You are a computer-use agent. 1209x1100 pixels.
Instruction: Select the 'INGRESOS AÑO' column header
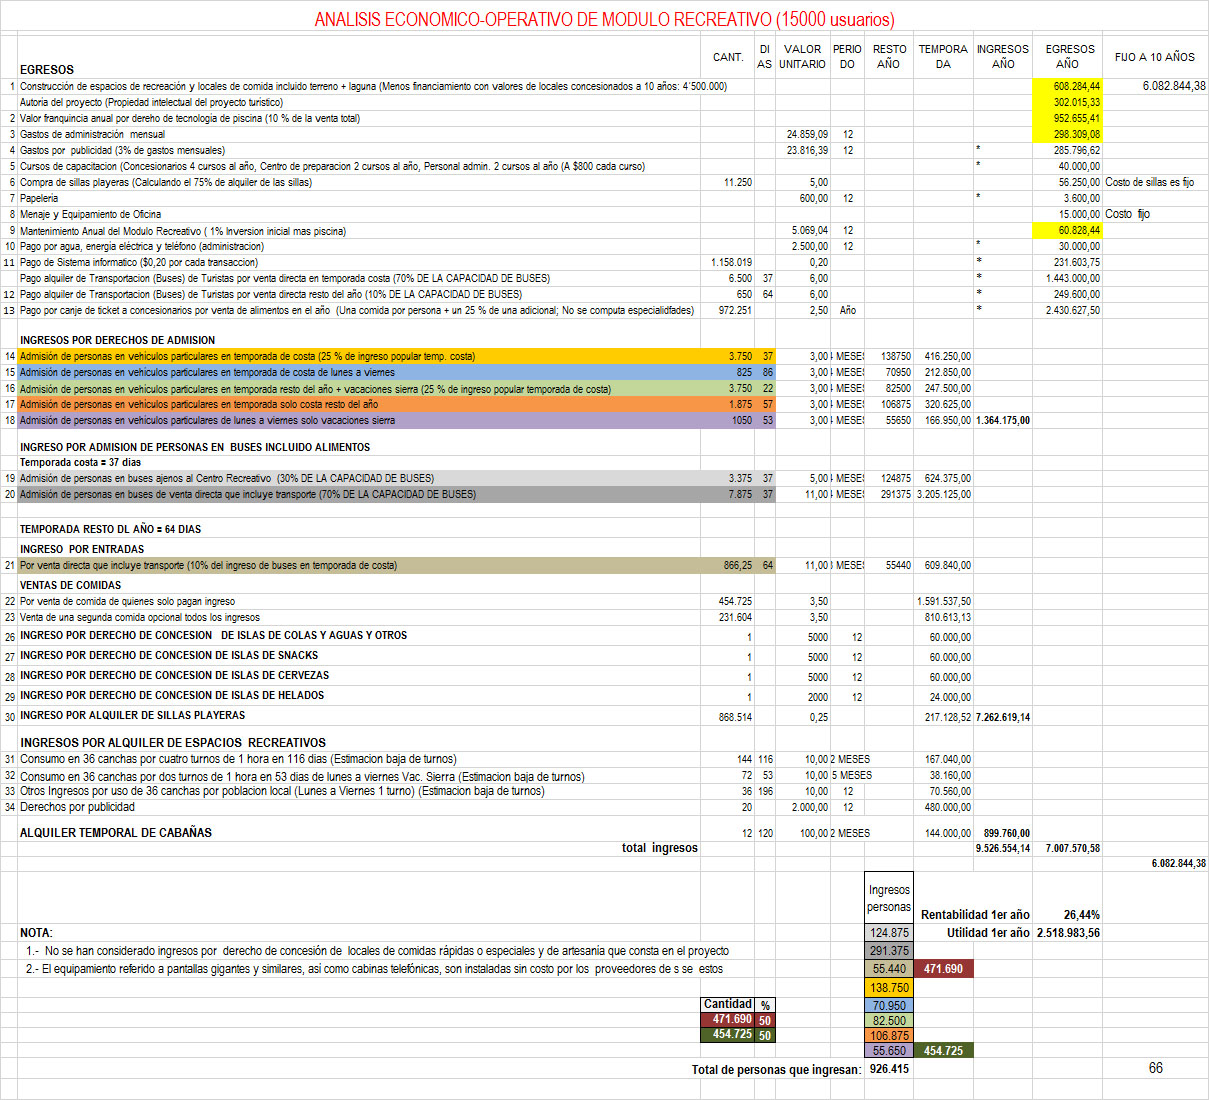[1003, 56]
